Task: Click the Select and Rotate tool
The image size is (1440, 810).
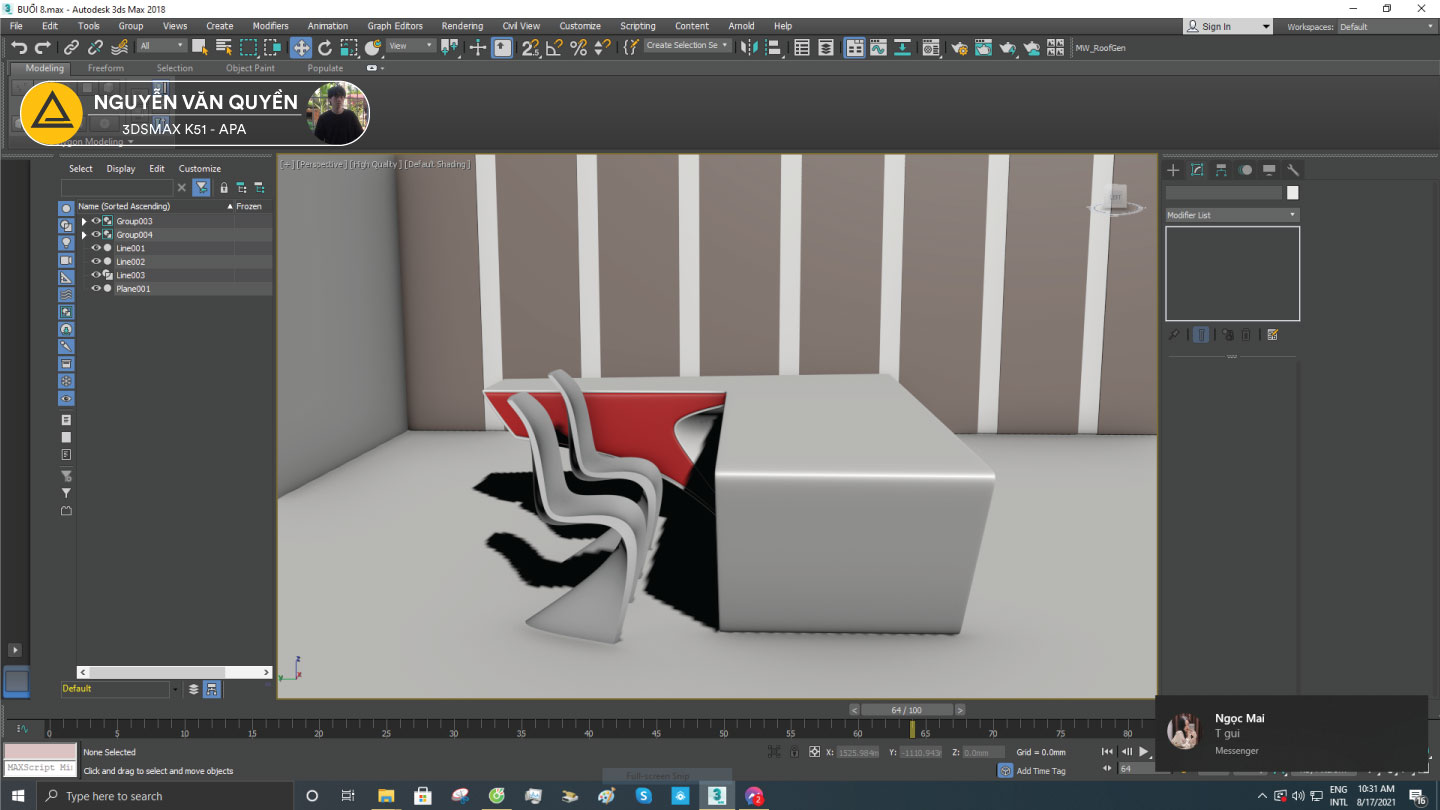Action: (325, 47)
